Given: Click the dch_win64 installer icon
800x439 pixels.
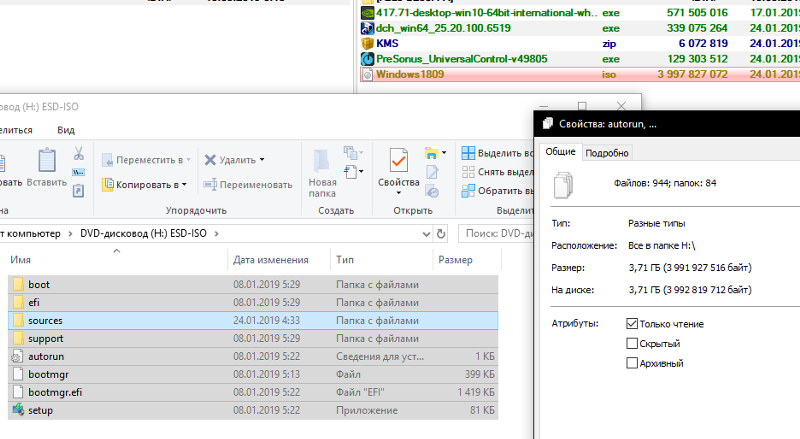Looking at the screenshot, I should coord(367,28).
